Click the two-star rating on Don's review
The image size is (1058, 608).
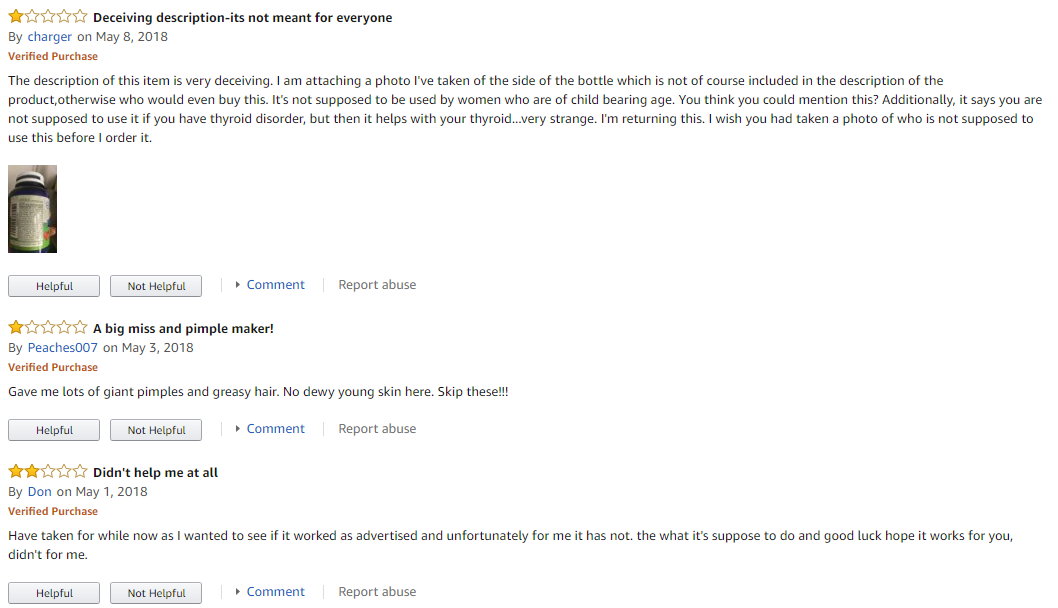pyautogui.click(x=47, y=471)
